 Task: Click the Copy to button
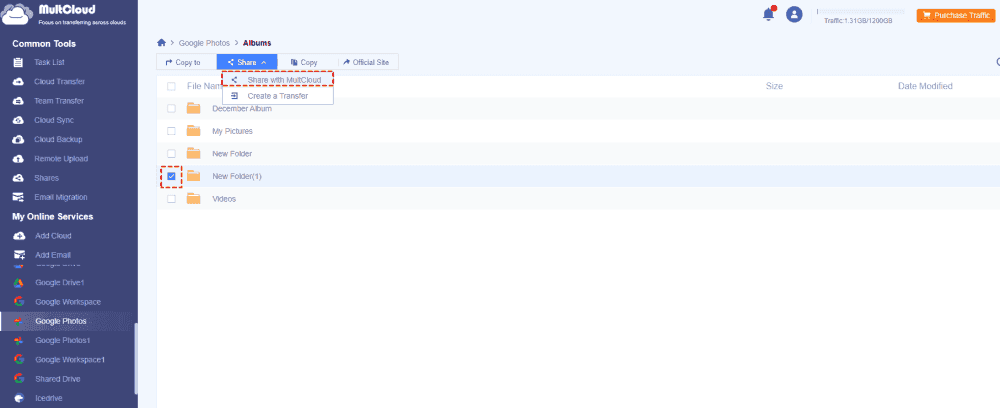(183, 62)
